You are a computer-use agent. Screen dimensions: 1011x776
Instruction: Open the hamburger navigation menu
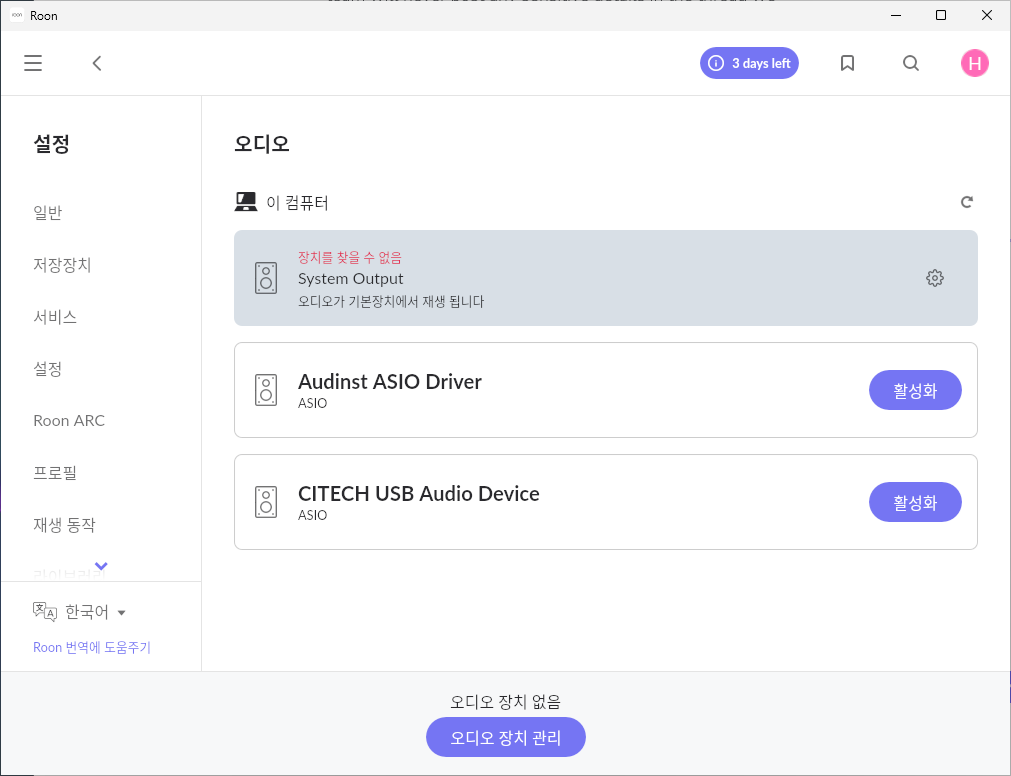tap(33, 64)
